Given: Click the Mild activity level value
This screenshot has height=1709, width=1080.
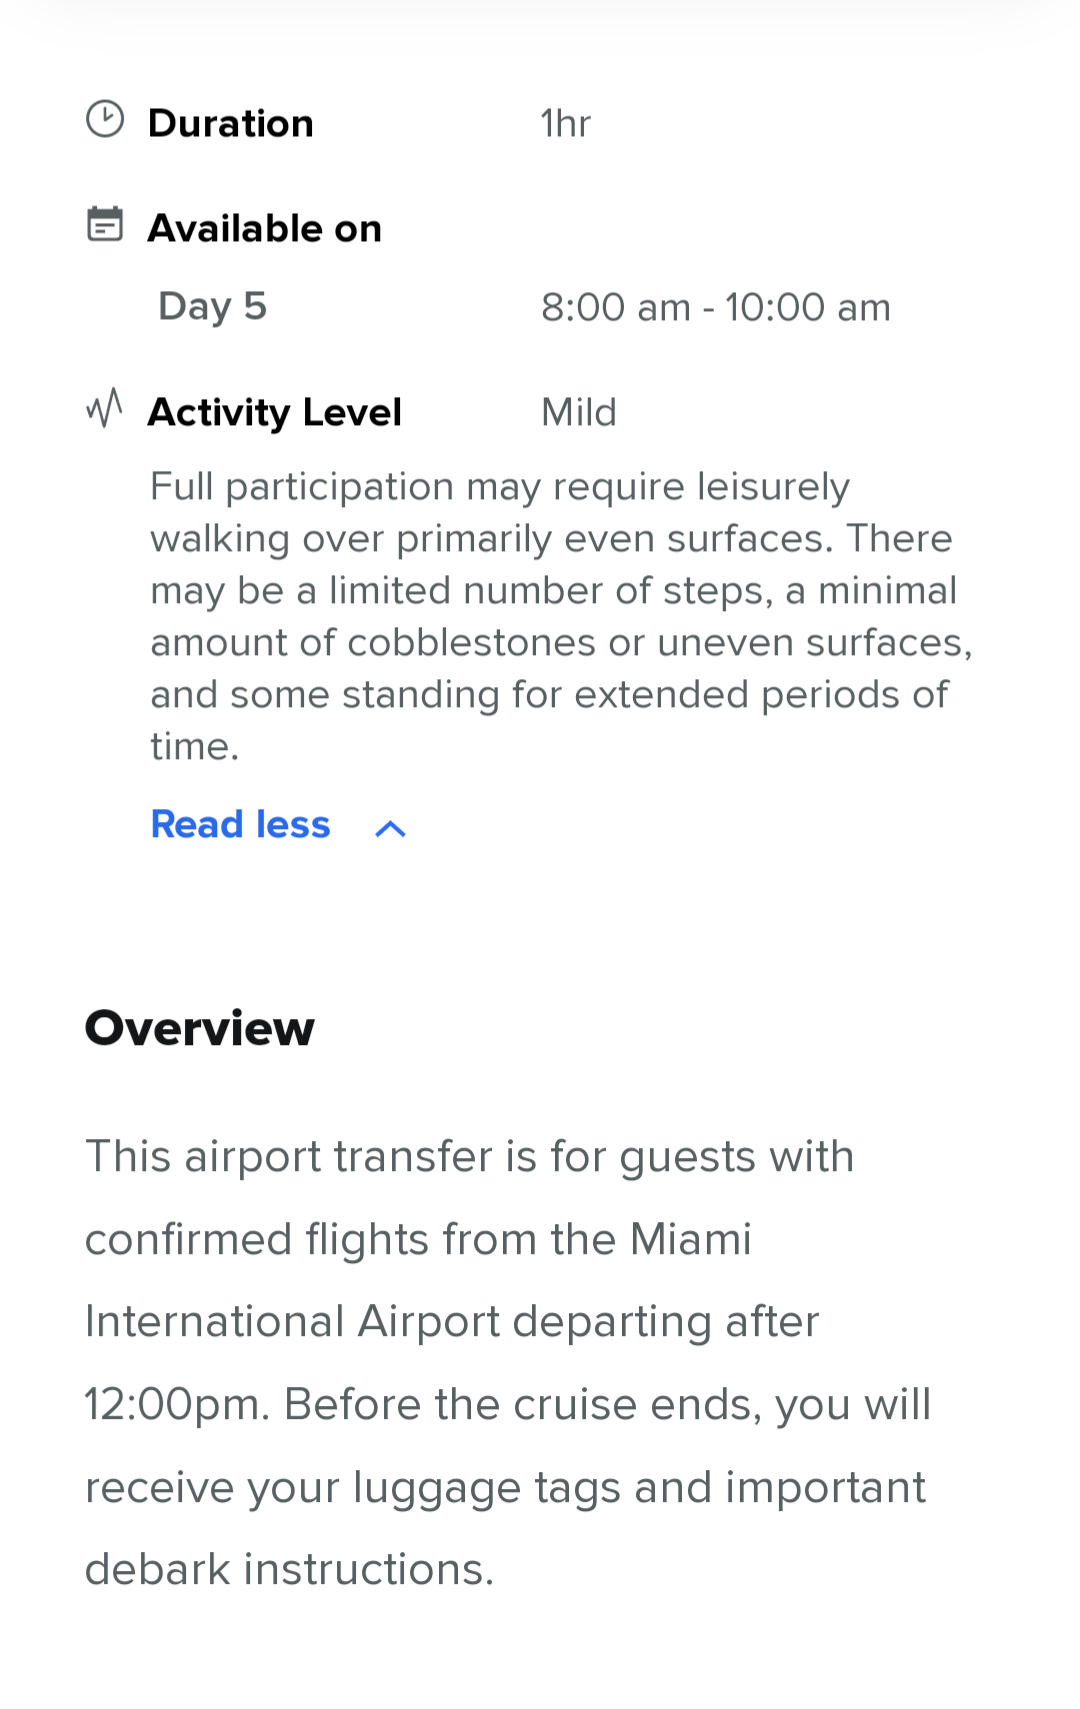Looking at the screenshot, I should (579, 412).
